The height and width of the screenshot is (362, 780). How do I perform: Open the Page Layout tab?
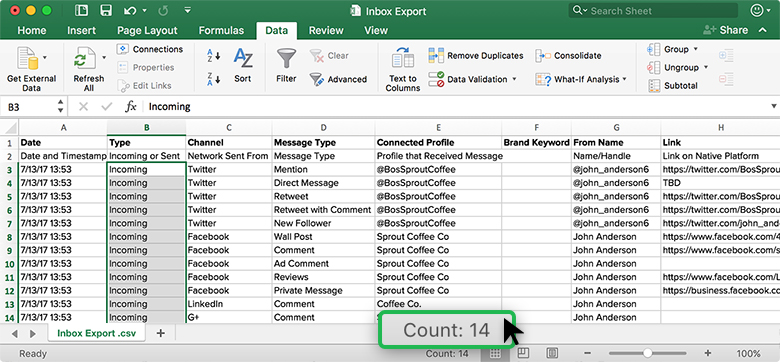pos(147,30)
